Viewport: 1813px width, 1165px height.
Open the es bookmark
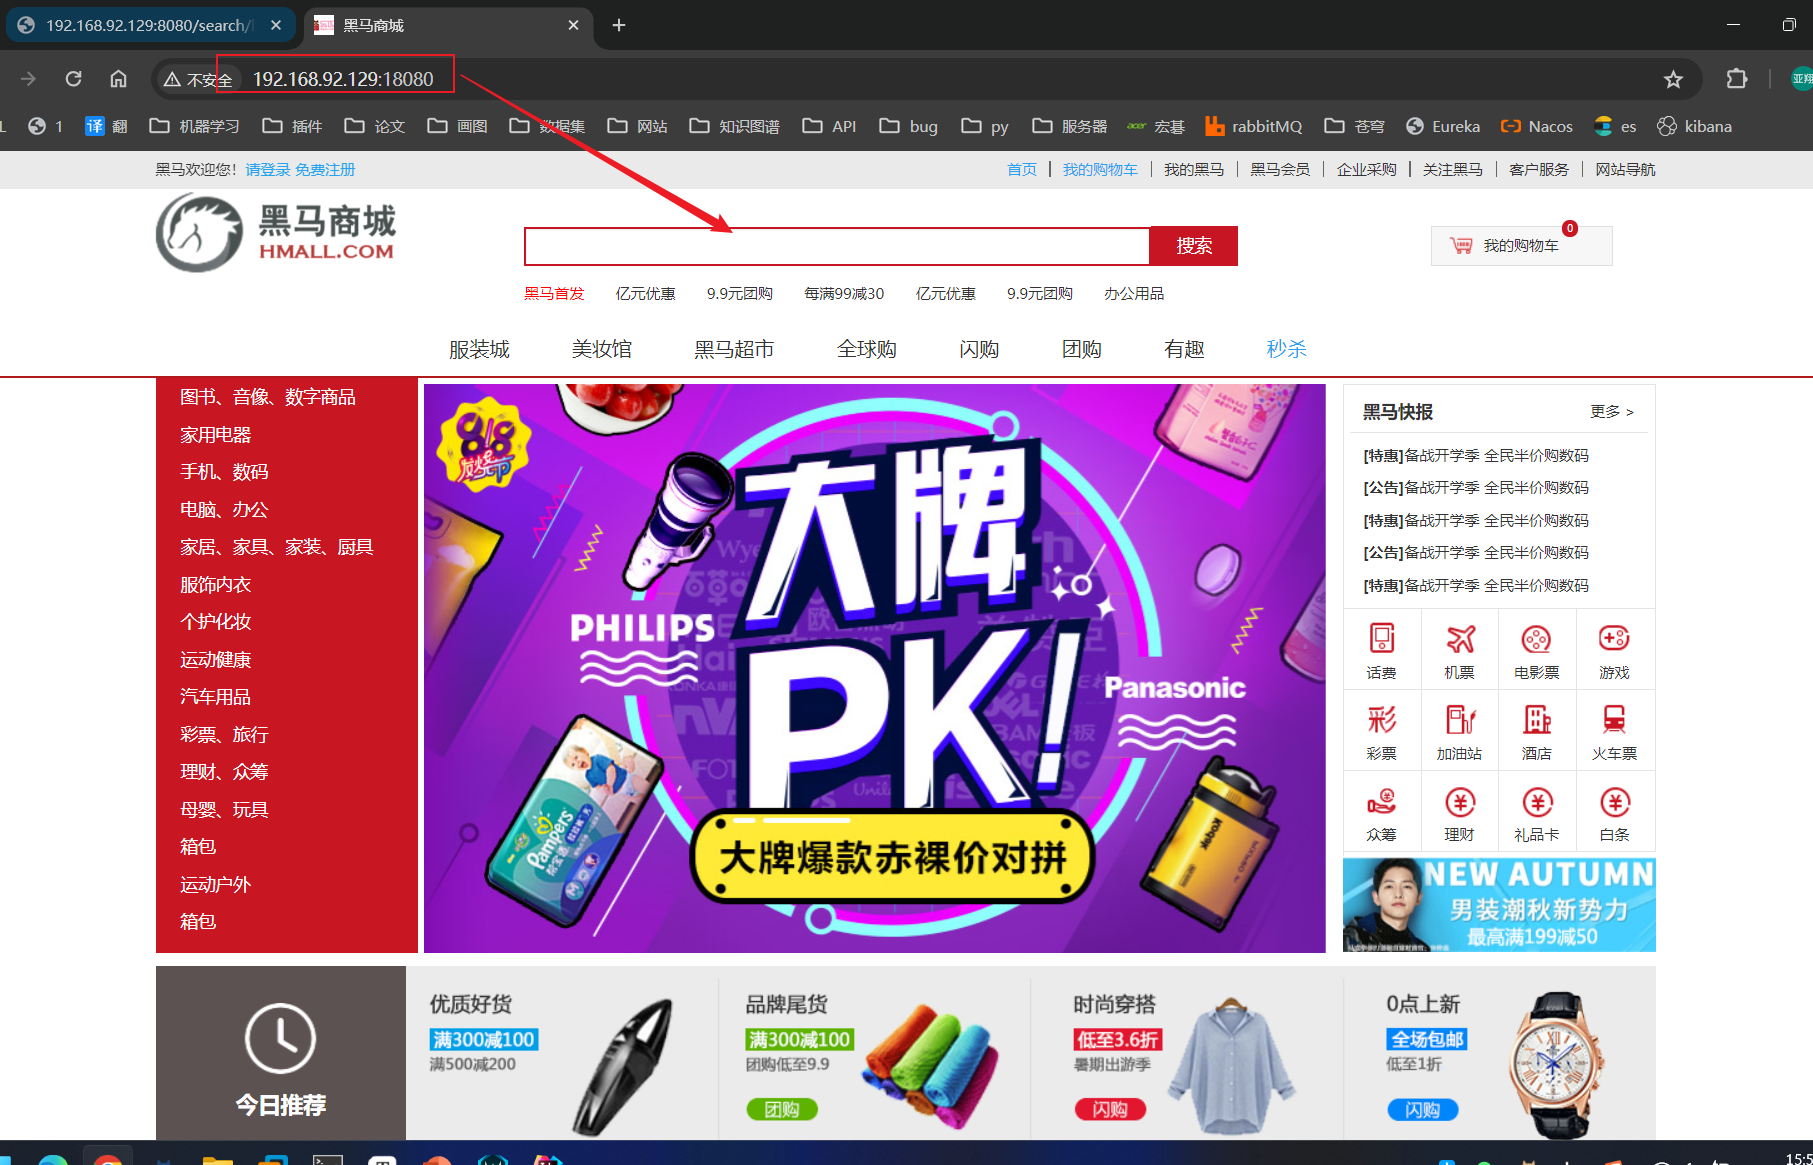coord(1615,126)
